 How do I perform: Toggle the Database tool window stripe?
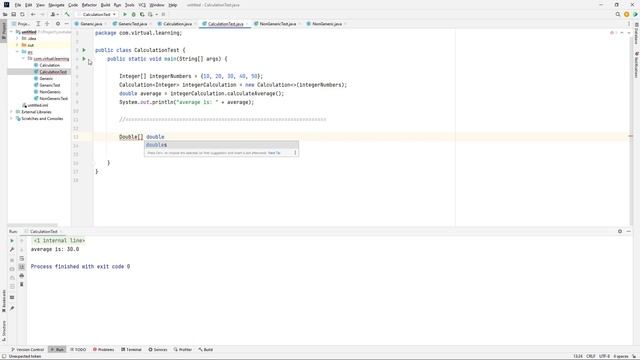(x=636, y=33)
